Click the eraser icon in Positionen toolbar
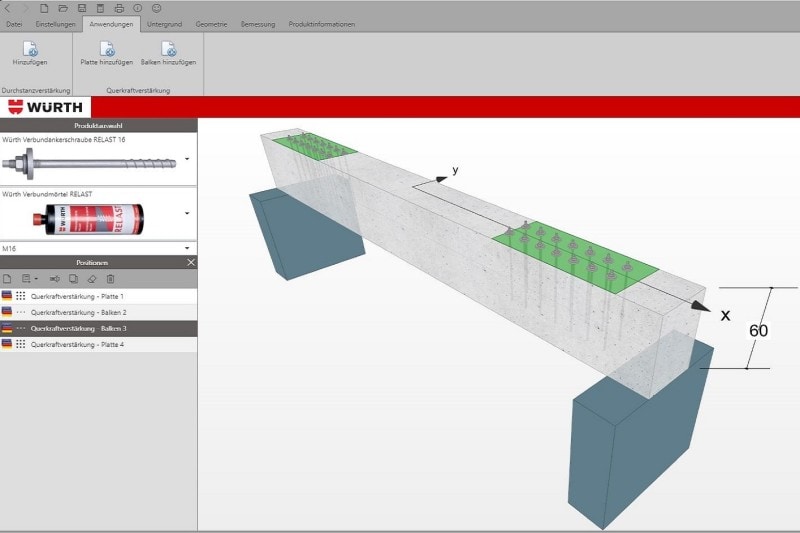 pyautogui.click(x=92, y=279)
